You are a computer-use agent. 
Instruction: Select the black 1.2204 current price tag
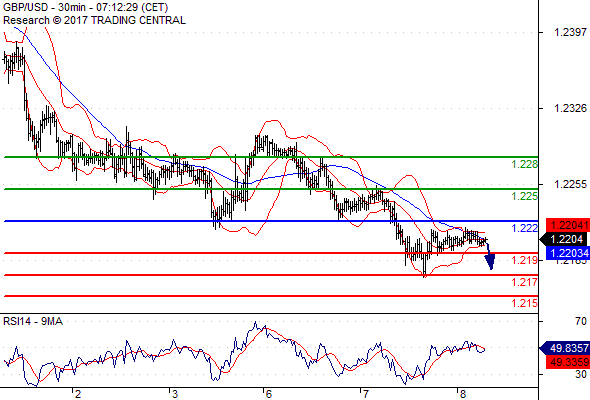coord(564,239)
